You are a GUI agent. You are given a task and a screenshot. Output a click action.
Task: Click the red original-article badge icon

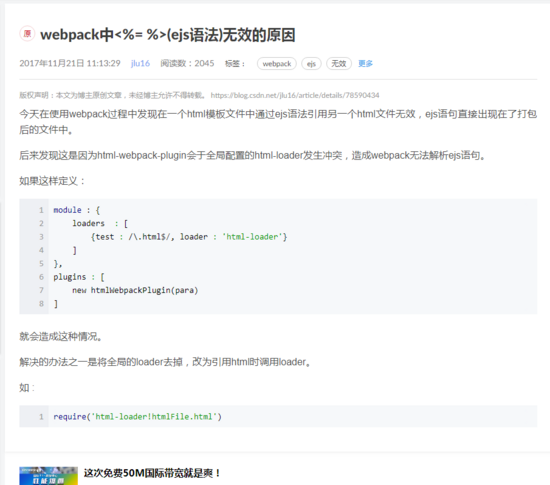tap(27, 34)
